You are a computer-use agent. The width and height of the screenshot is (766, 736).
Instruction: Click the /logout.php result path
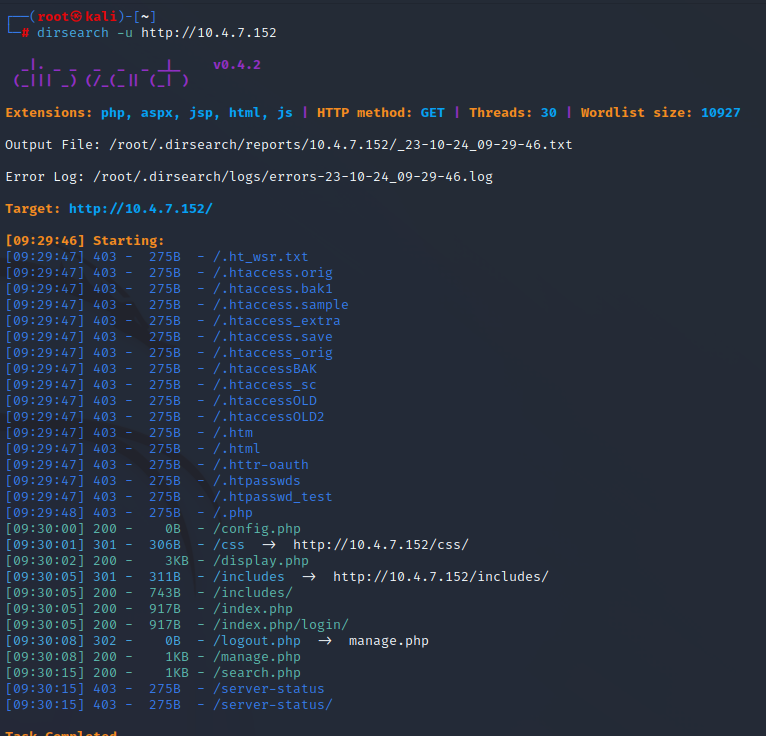point(257,641)
